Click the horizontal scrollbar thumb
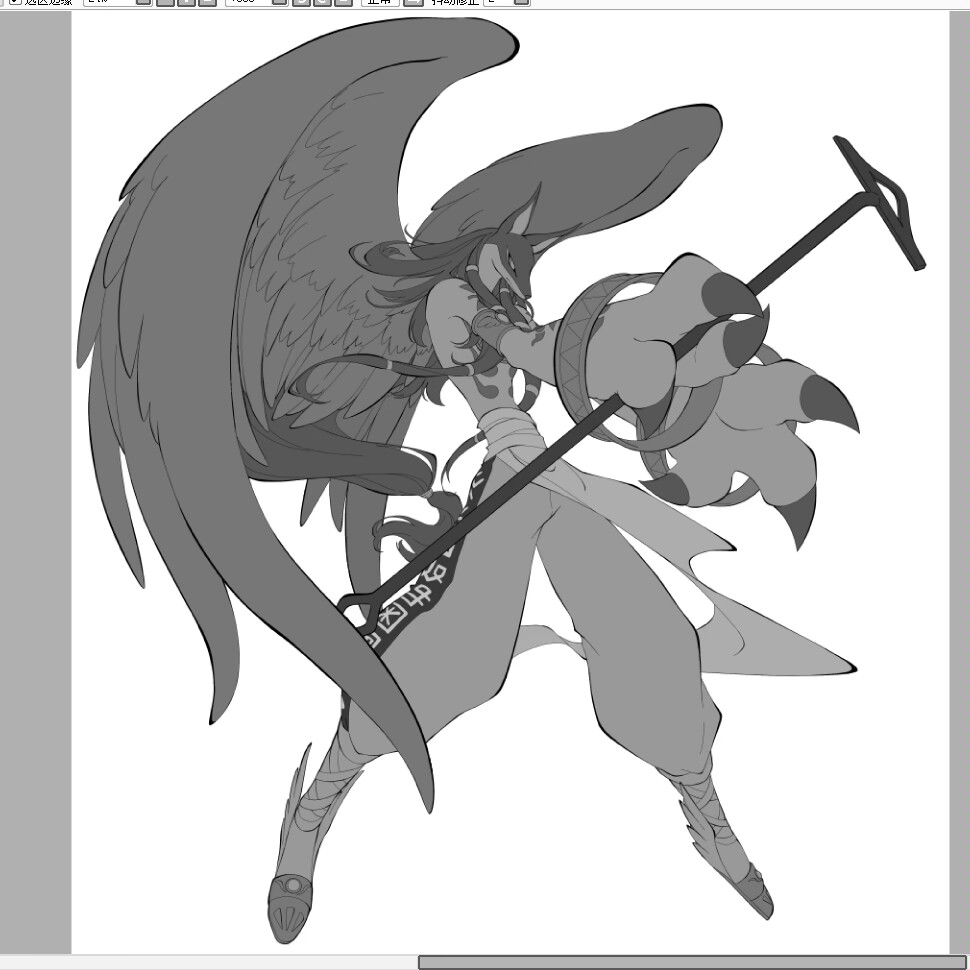Viewport: 970px width, 970px height. click(x=690, y=962)
